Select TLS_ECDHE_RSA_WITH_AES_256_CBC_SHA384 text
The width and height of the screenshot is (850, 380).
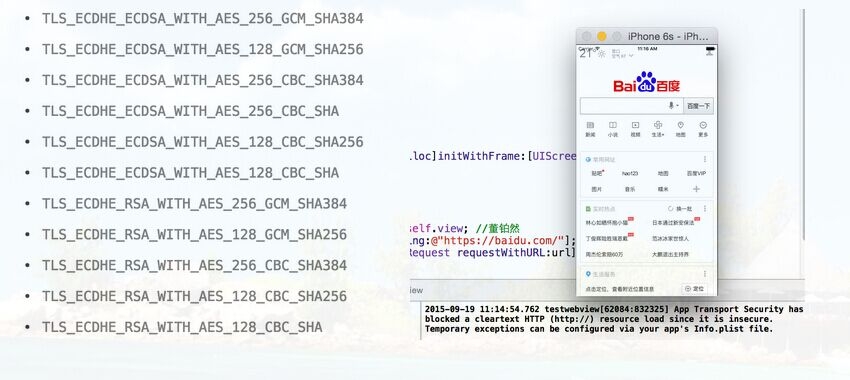coord(195,266)
